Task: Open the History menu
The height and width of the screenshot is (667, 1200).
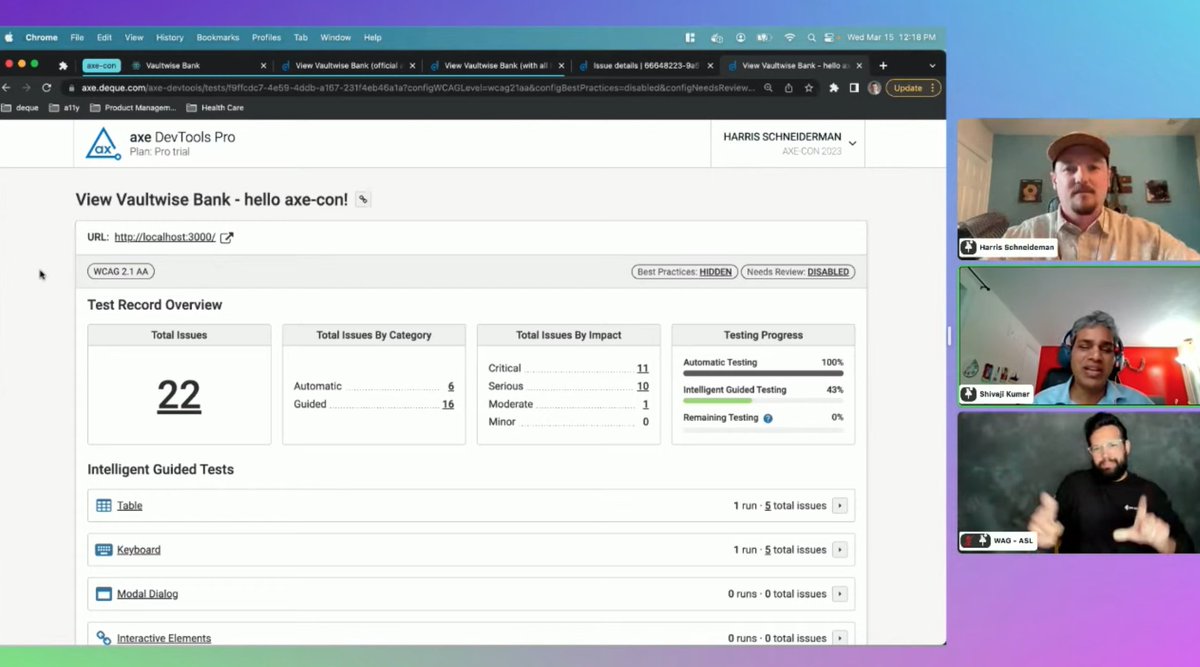Action: click(170, 37)
